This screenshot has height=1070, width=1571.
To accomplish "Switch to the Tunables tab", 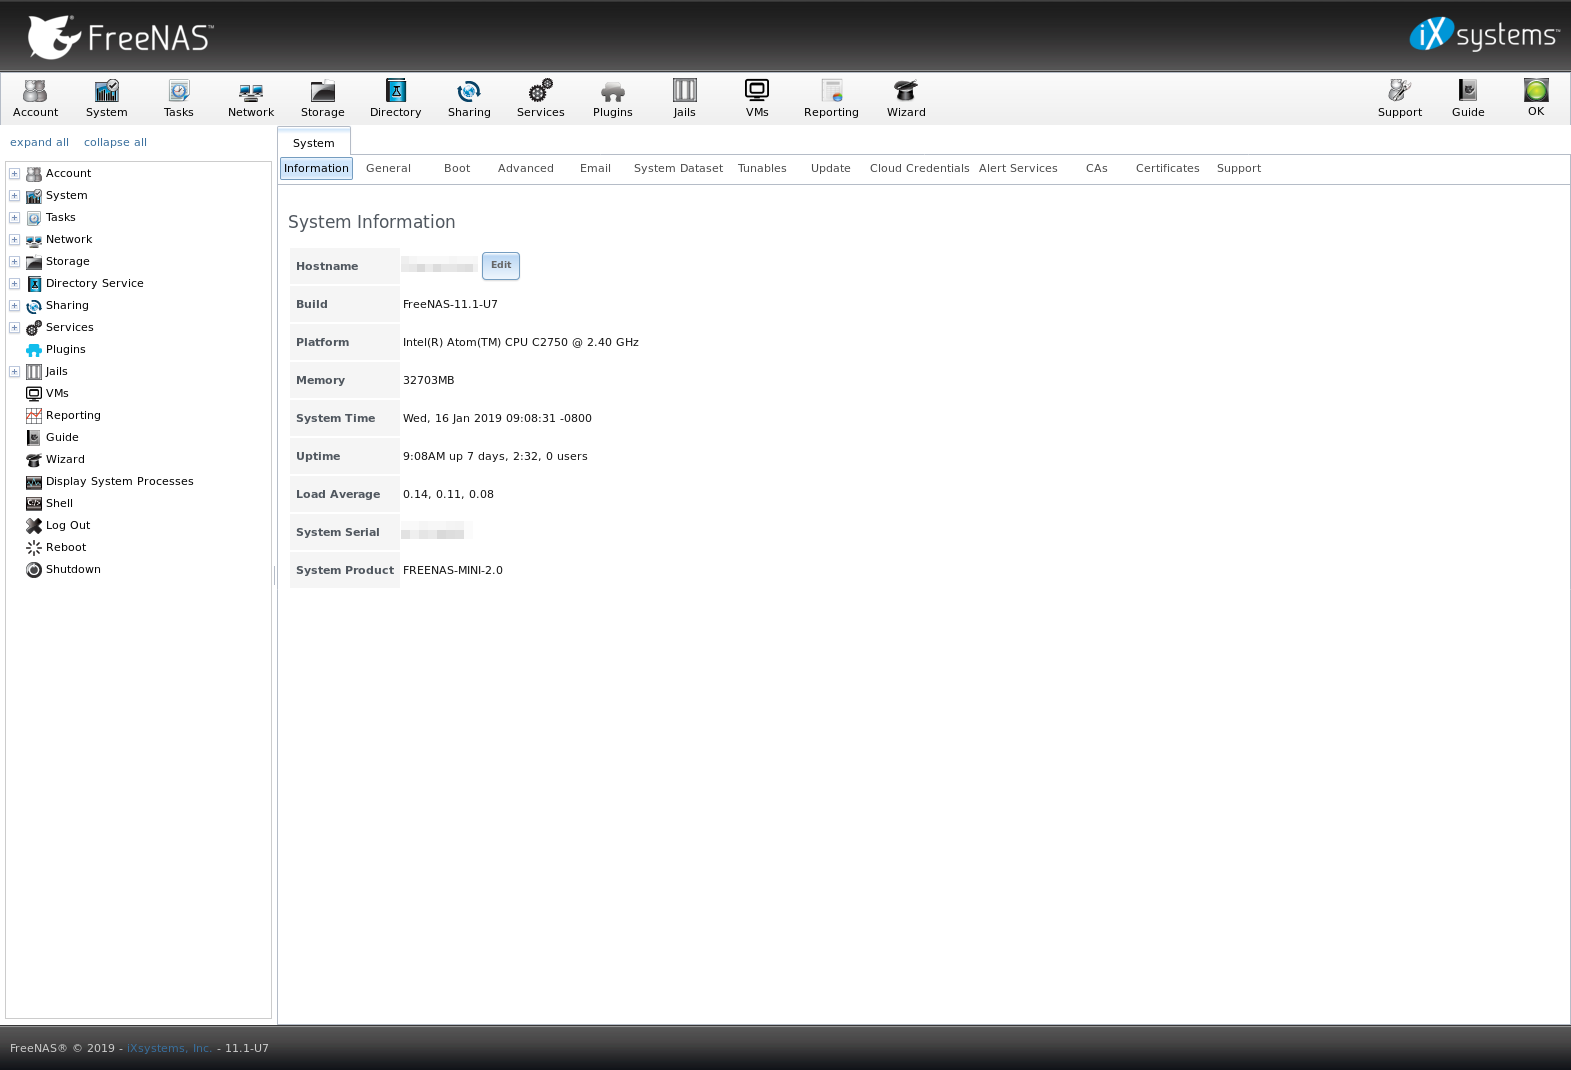I will [762, 168].
